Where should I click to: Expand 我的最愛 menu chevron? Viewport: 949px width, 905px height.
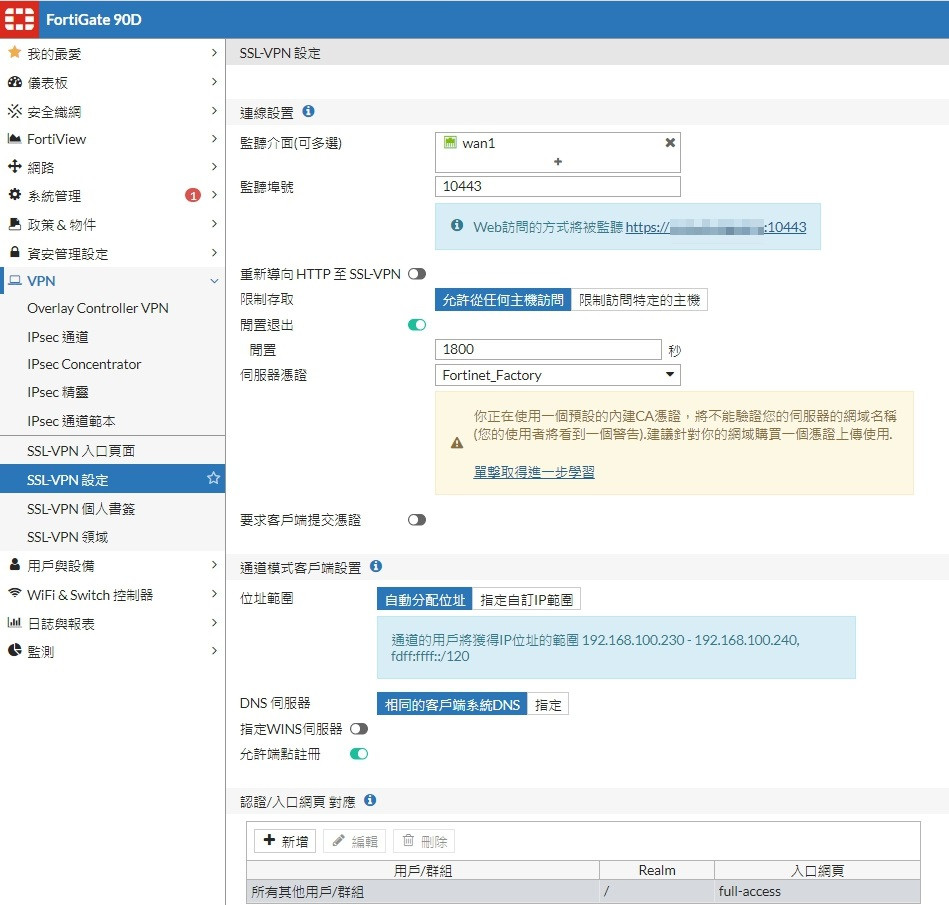214,53
